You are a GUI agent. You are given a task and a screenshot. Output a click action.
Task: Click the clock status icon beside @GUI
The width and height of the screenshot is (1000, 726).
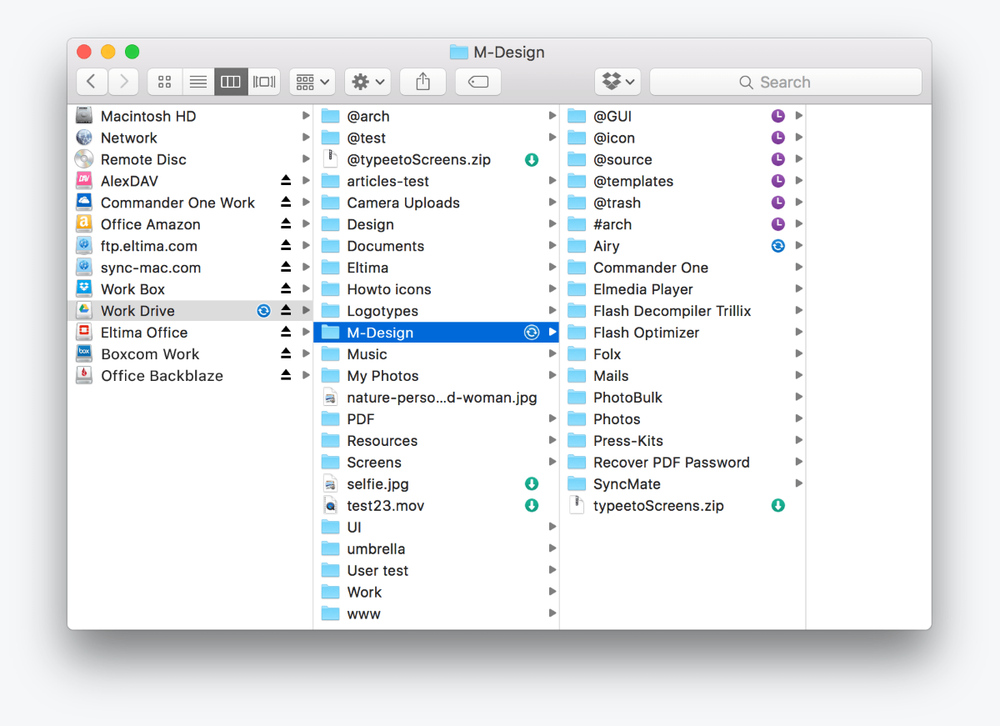pyautogui.click(x=778, y=116)
